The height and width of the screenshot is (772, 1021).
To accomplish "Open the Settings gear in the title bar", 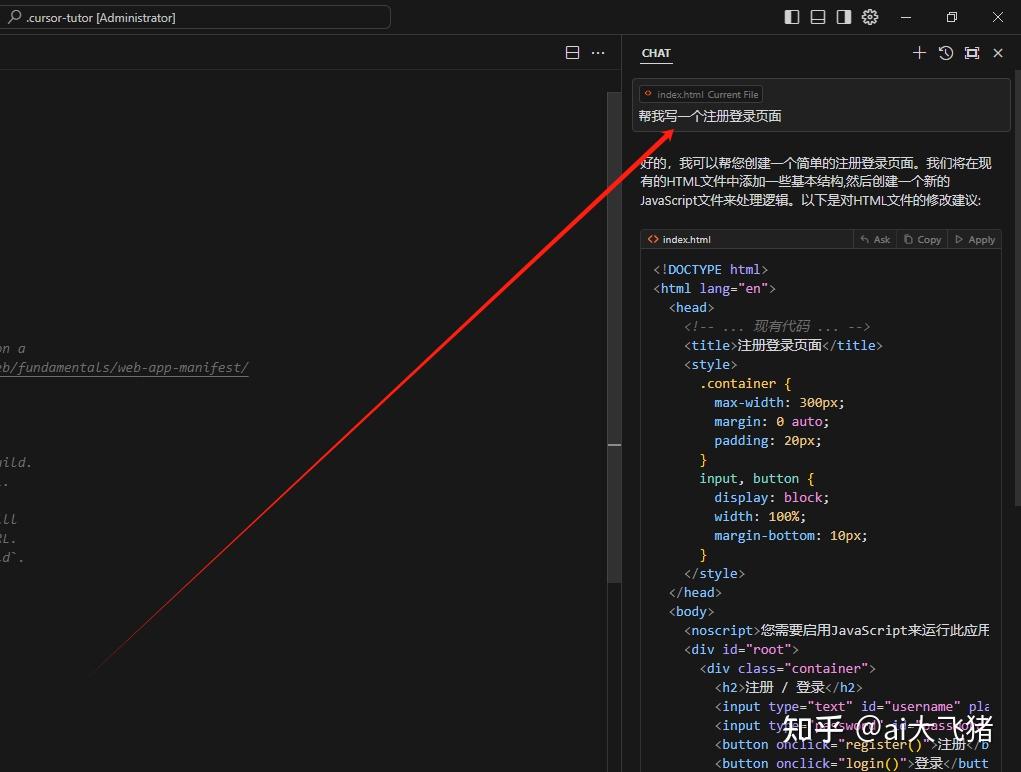I will (x=869, y=17).
